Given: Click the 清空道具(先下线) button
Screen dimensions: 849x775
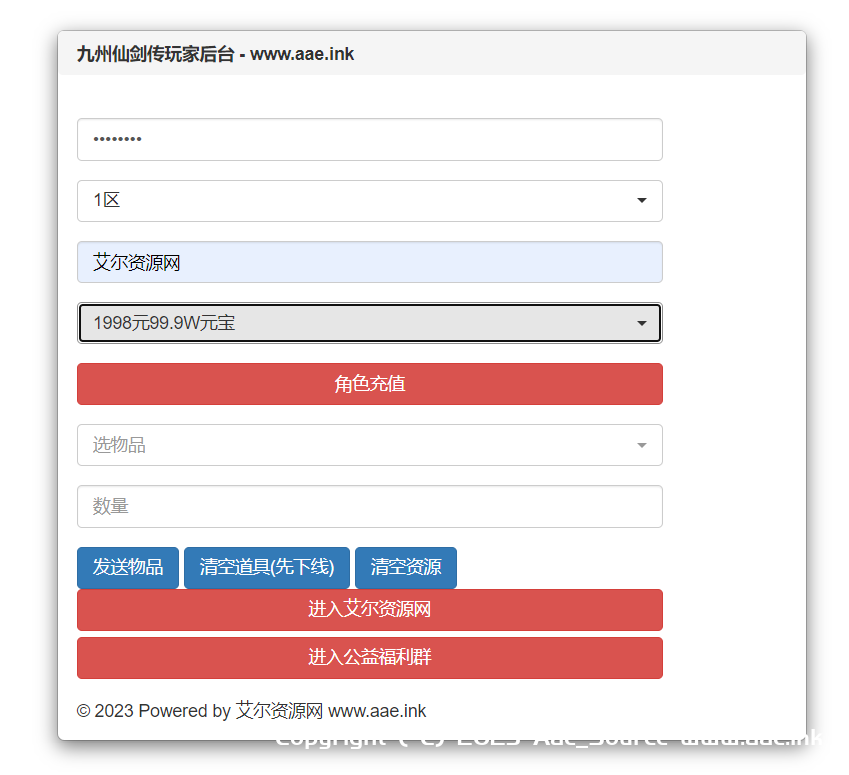Looking at the screenshot, I should click(266, 568).
